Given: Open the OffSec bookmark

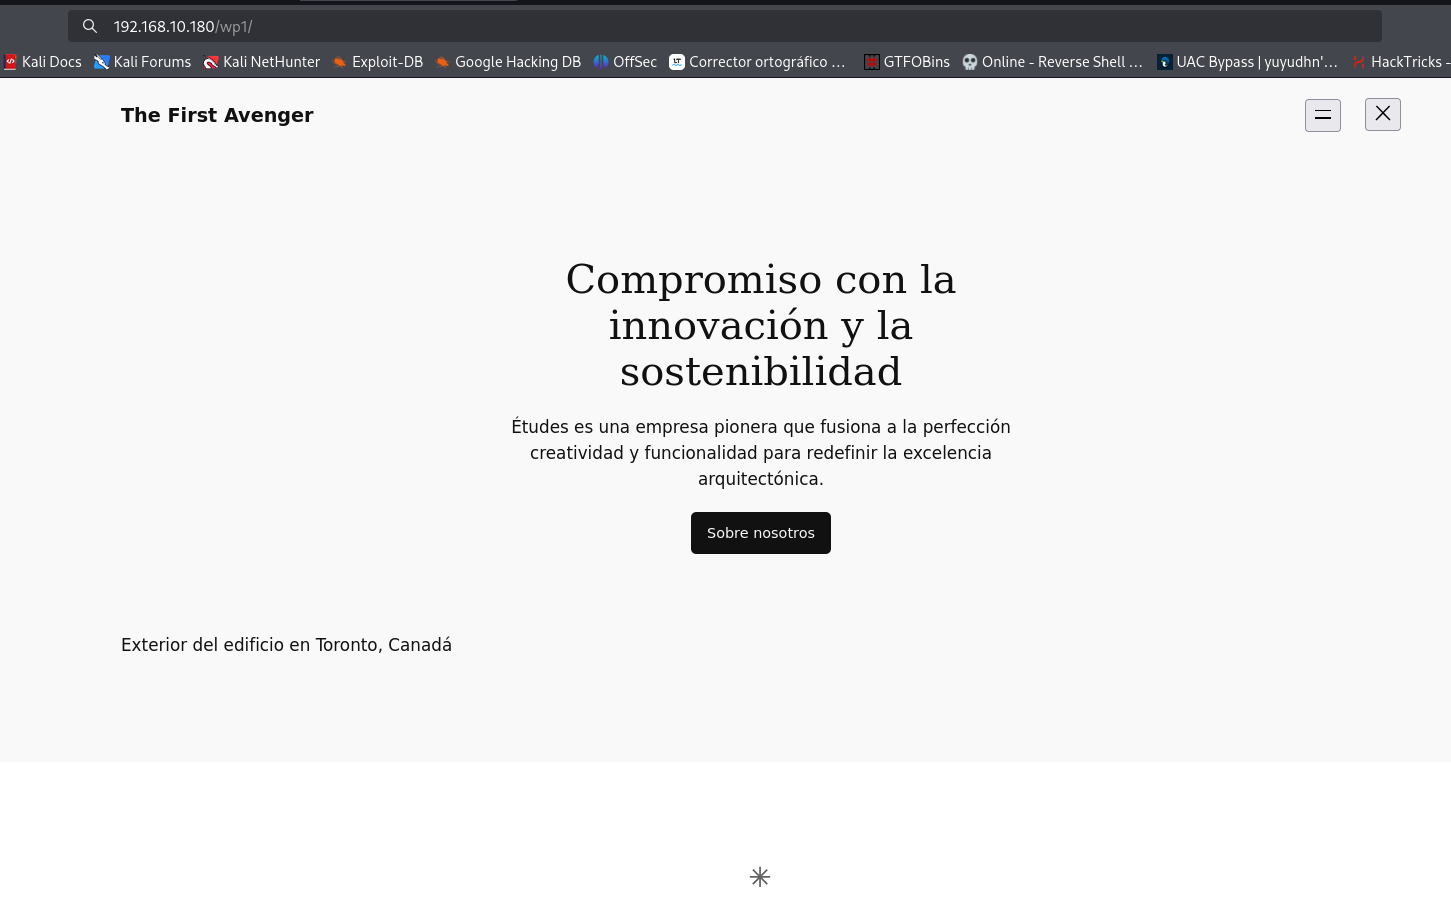Looking at the screenshot, I should pos(625,62).
